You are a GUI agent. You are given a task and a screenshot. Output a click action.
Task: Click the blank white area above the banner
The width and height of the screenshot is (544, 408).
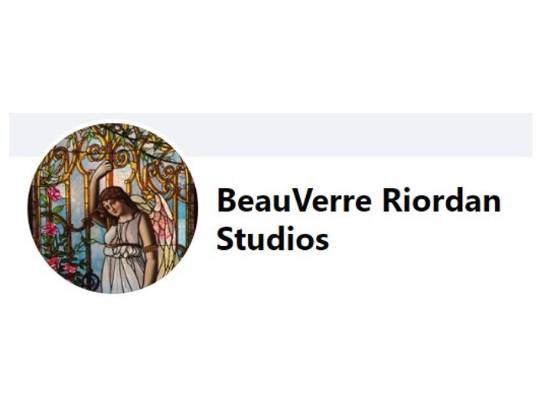271,56
